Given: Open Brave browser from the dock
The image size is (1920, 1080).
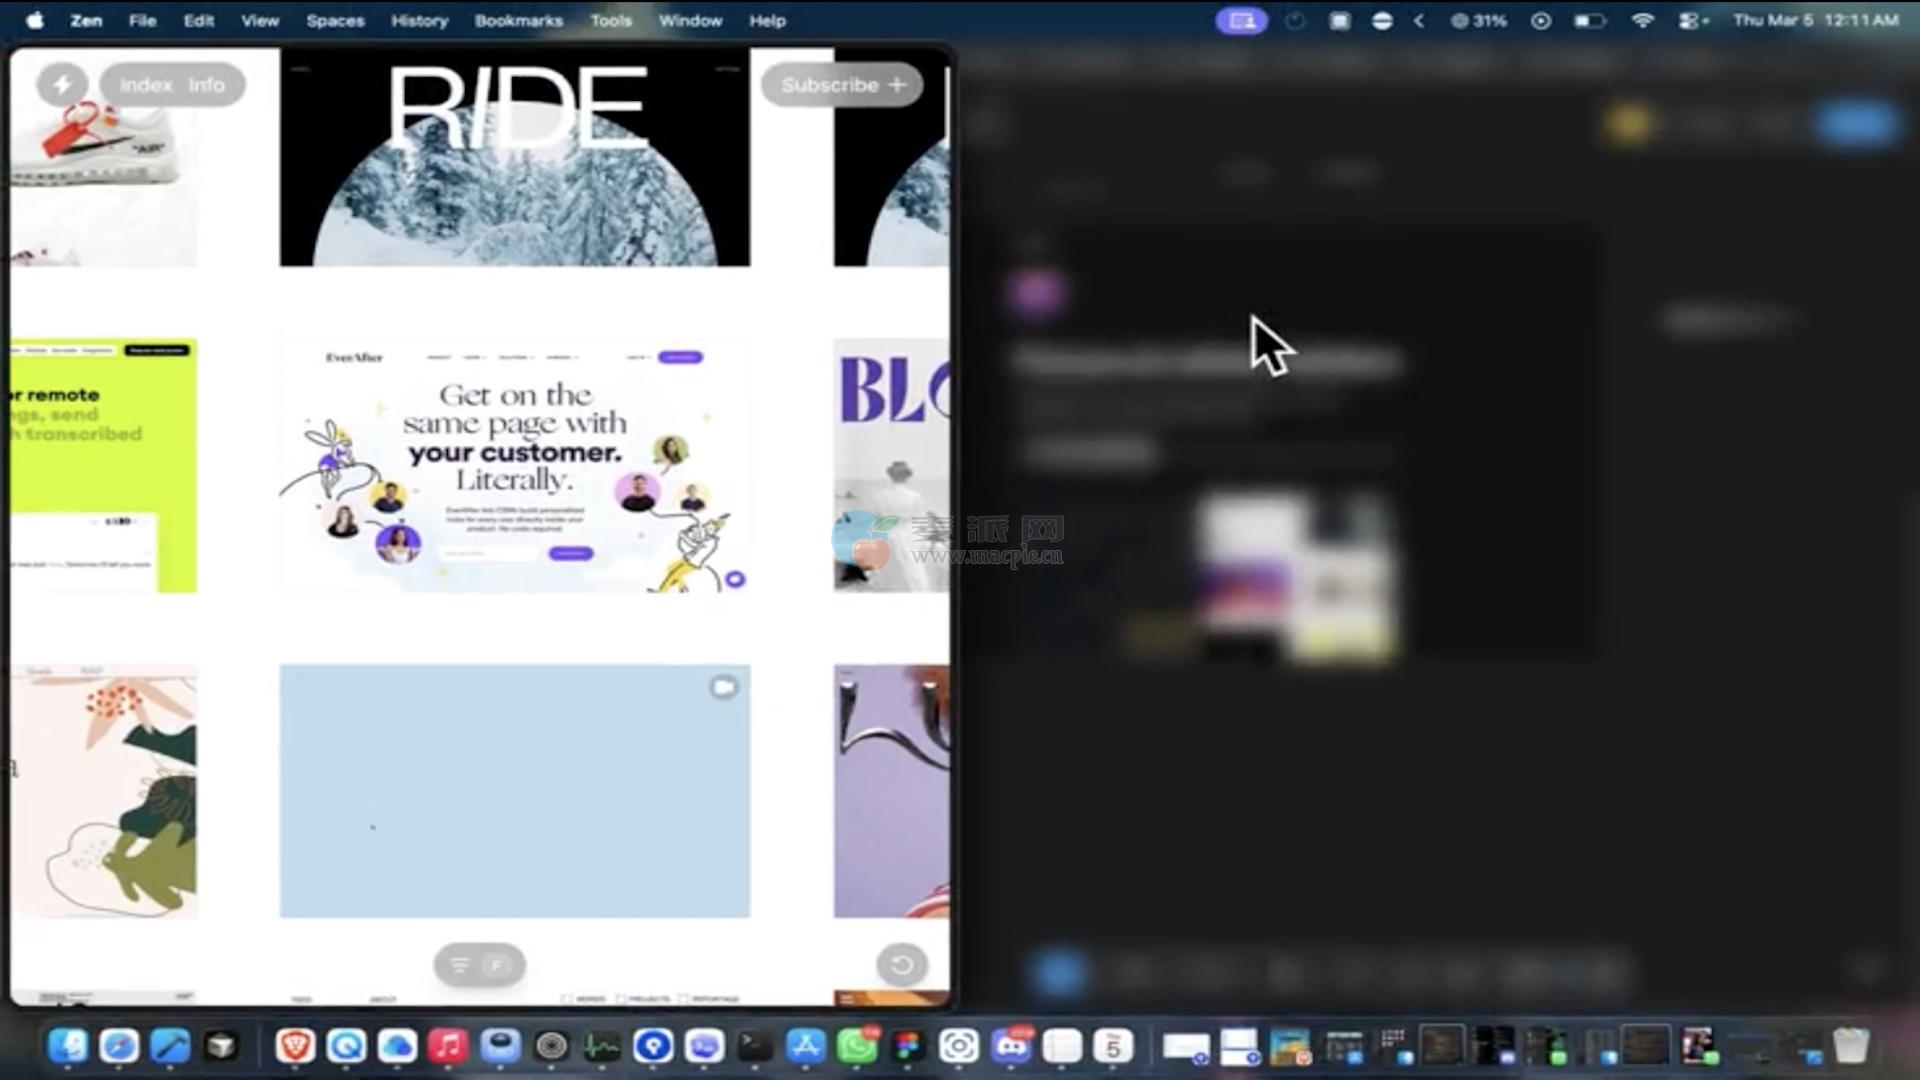Looking at the screenshot, I should point(295,1046).
